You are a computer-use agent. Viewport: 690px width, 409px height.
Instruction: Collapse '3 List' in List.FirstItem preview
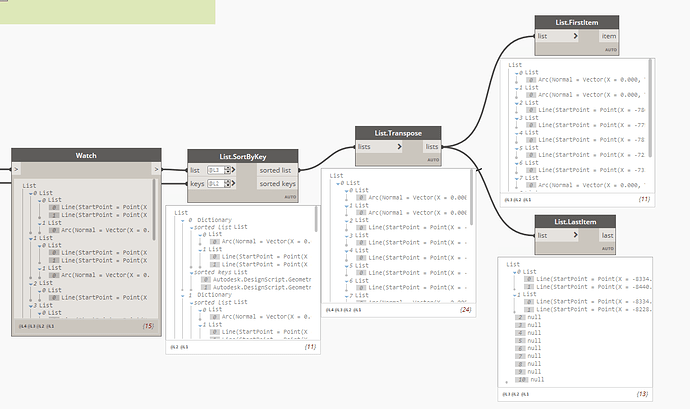pos(517,118)
